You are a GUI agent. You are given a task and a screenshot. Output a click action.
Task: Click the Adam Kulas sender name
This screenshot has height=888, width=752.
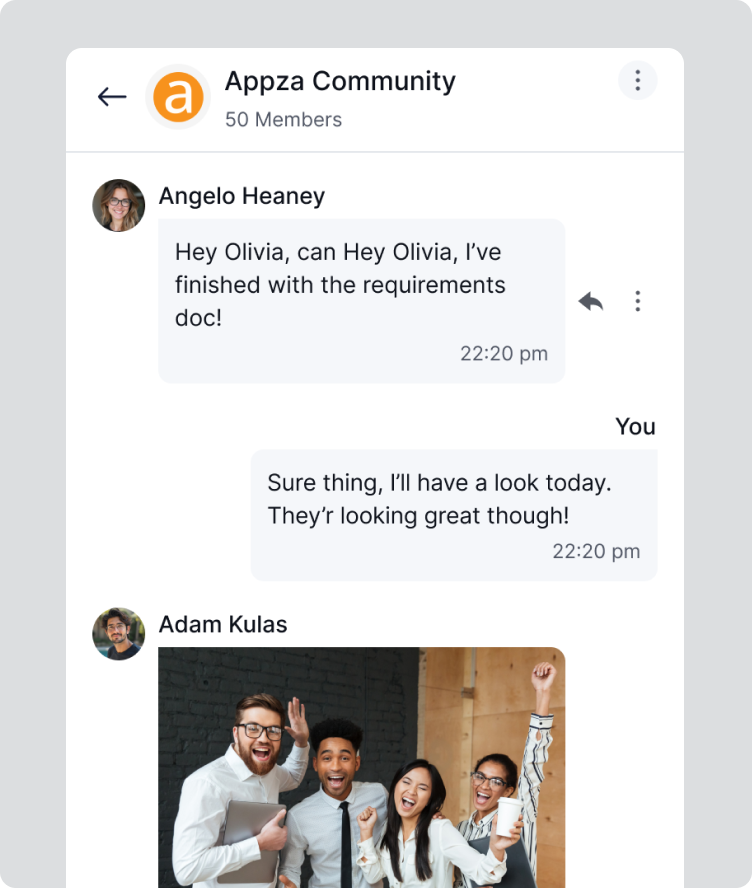(223, 625)
